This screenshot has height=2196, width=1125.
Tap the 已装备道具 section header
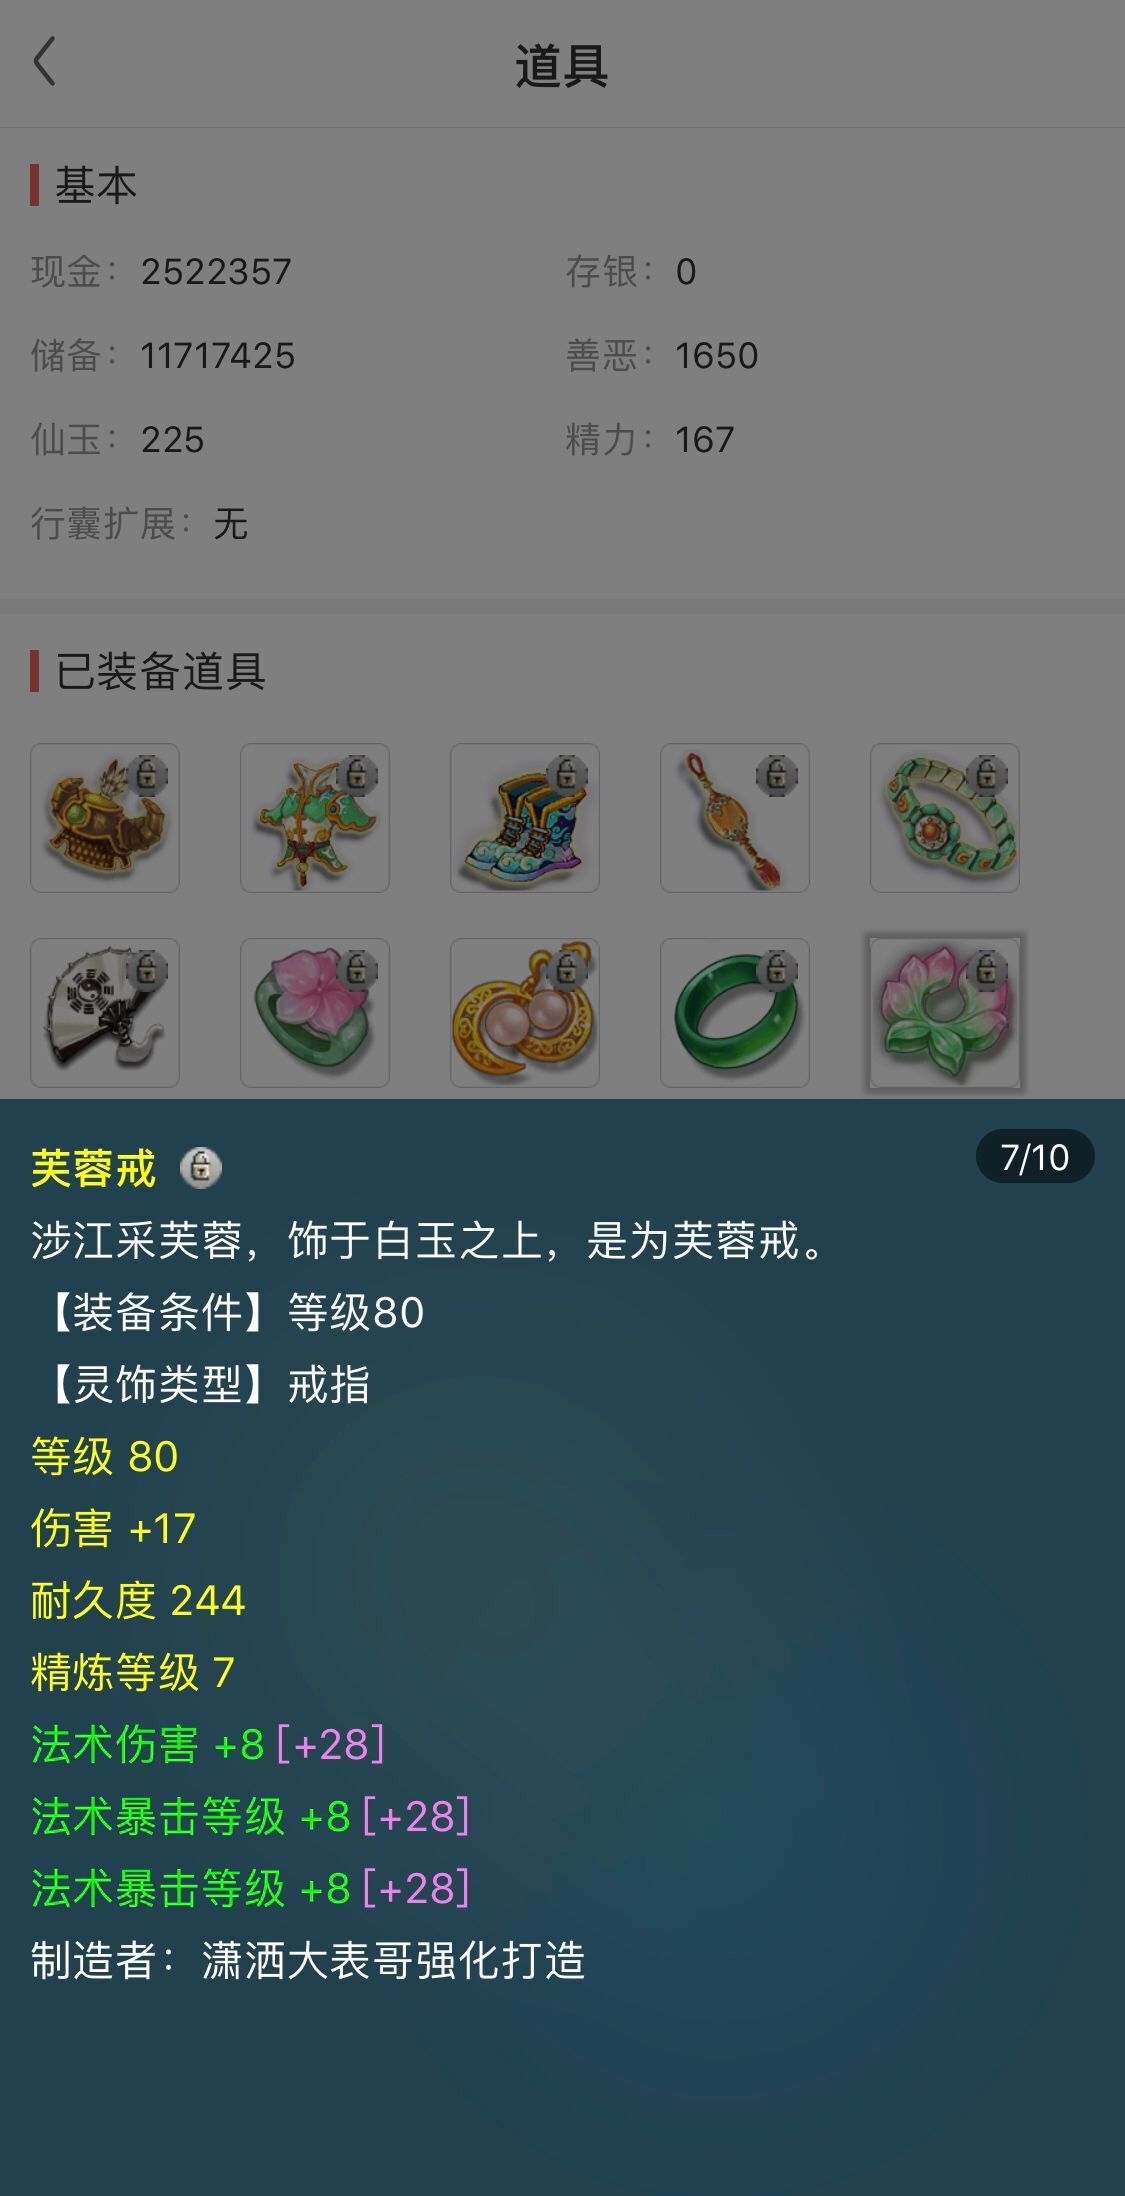coord(160,671)
